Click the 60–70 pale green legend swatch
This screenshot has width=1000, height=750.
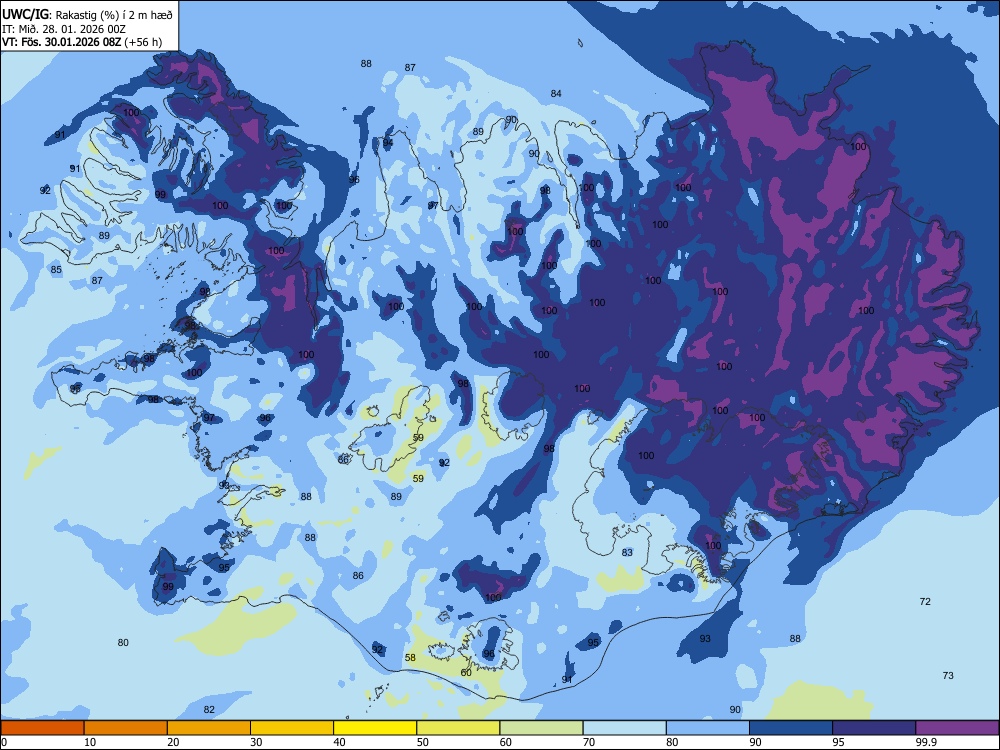541,728
